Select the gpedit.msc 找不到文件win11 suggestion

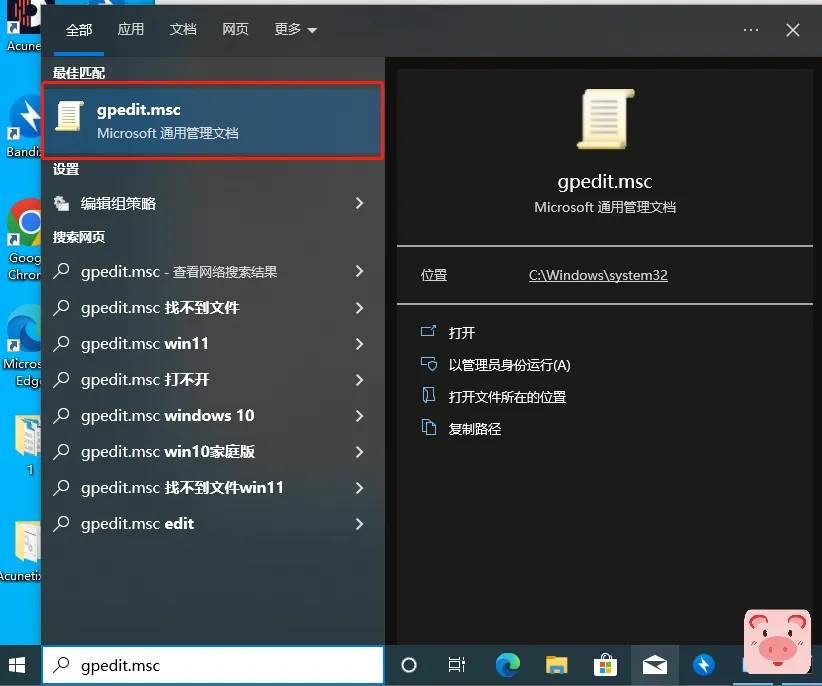coord(213,488)
